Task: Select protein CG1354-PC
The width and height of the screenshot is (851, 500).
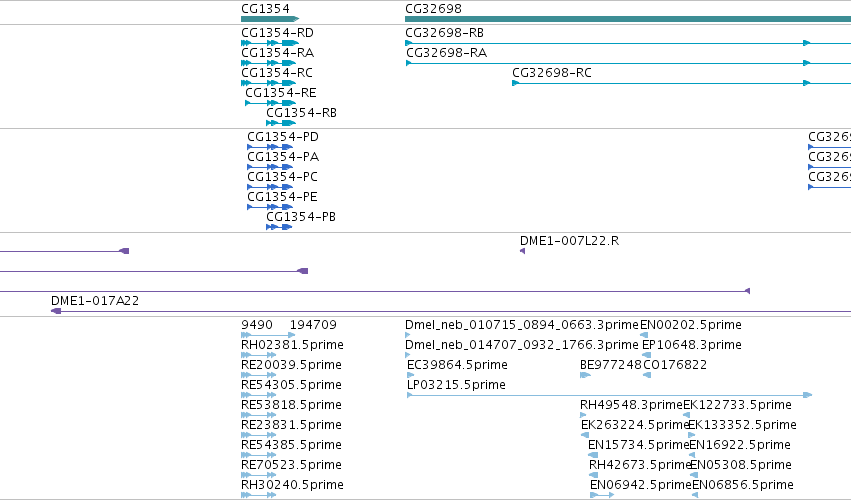Action: click(x=282, y=177)
